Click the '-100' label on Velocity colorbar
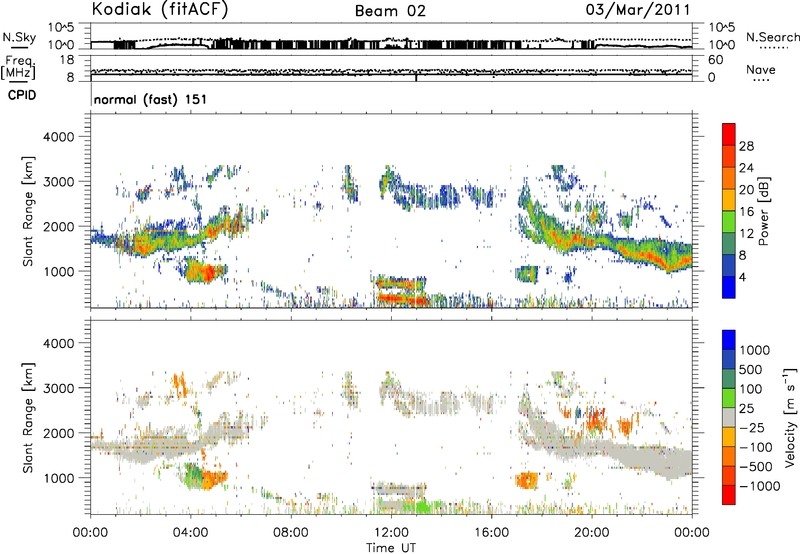The width and height of the screenshot is (800, 554). 756,447
